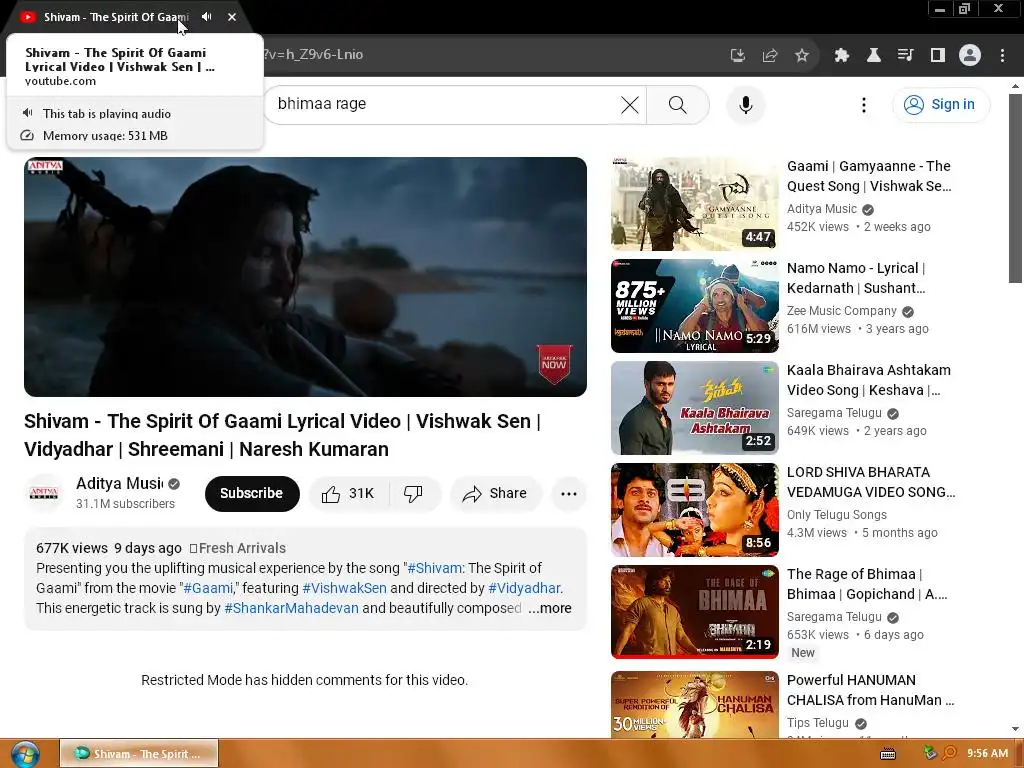Click the scrollbar down arrow
Viewport: 1024px width, 768px height.
(x=1015, y=729)
